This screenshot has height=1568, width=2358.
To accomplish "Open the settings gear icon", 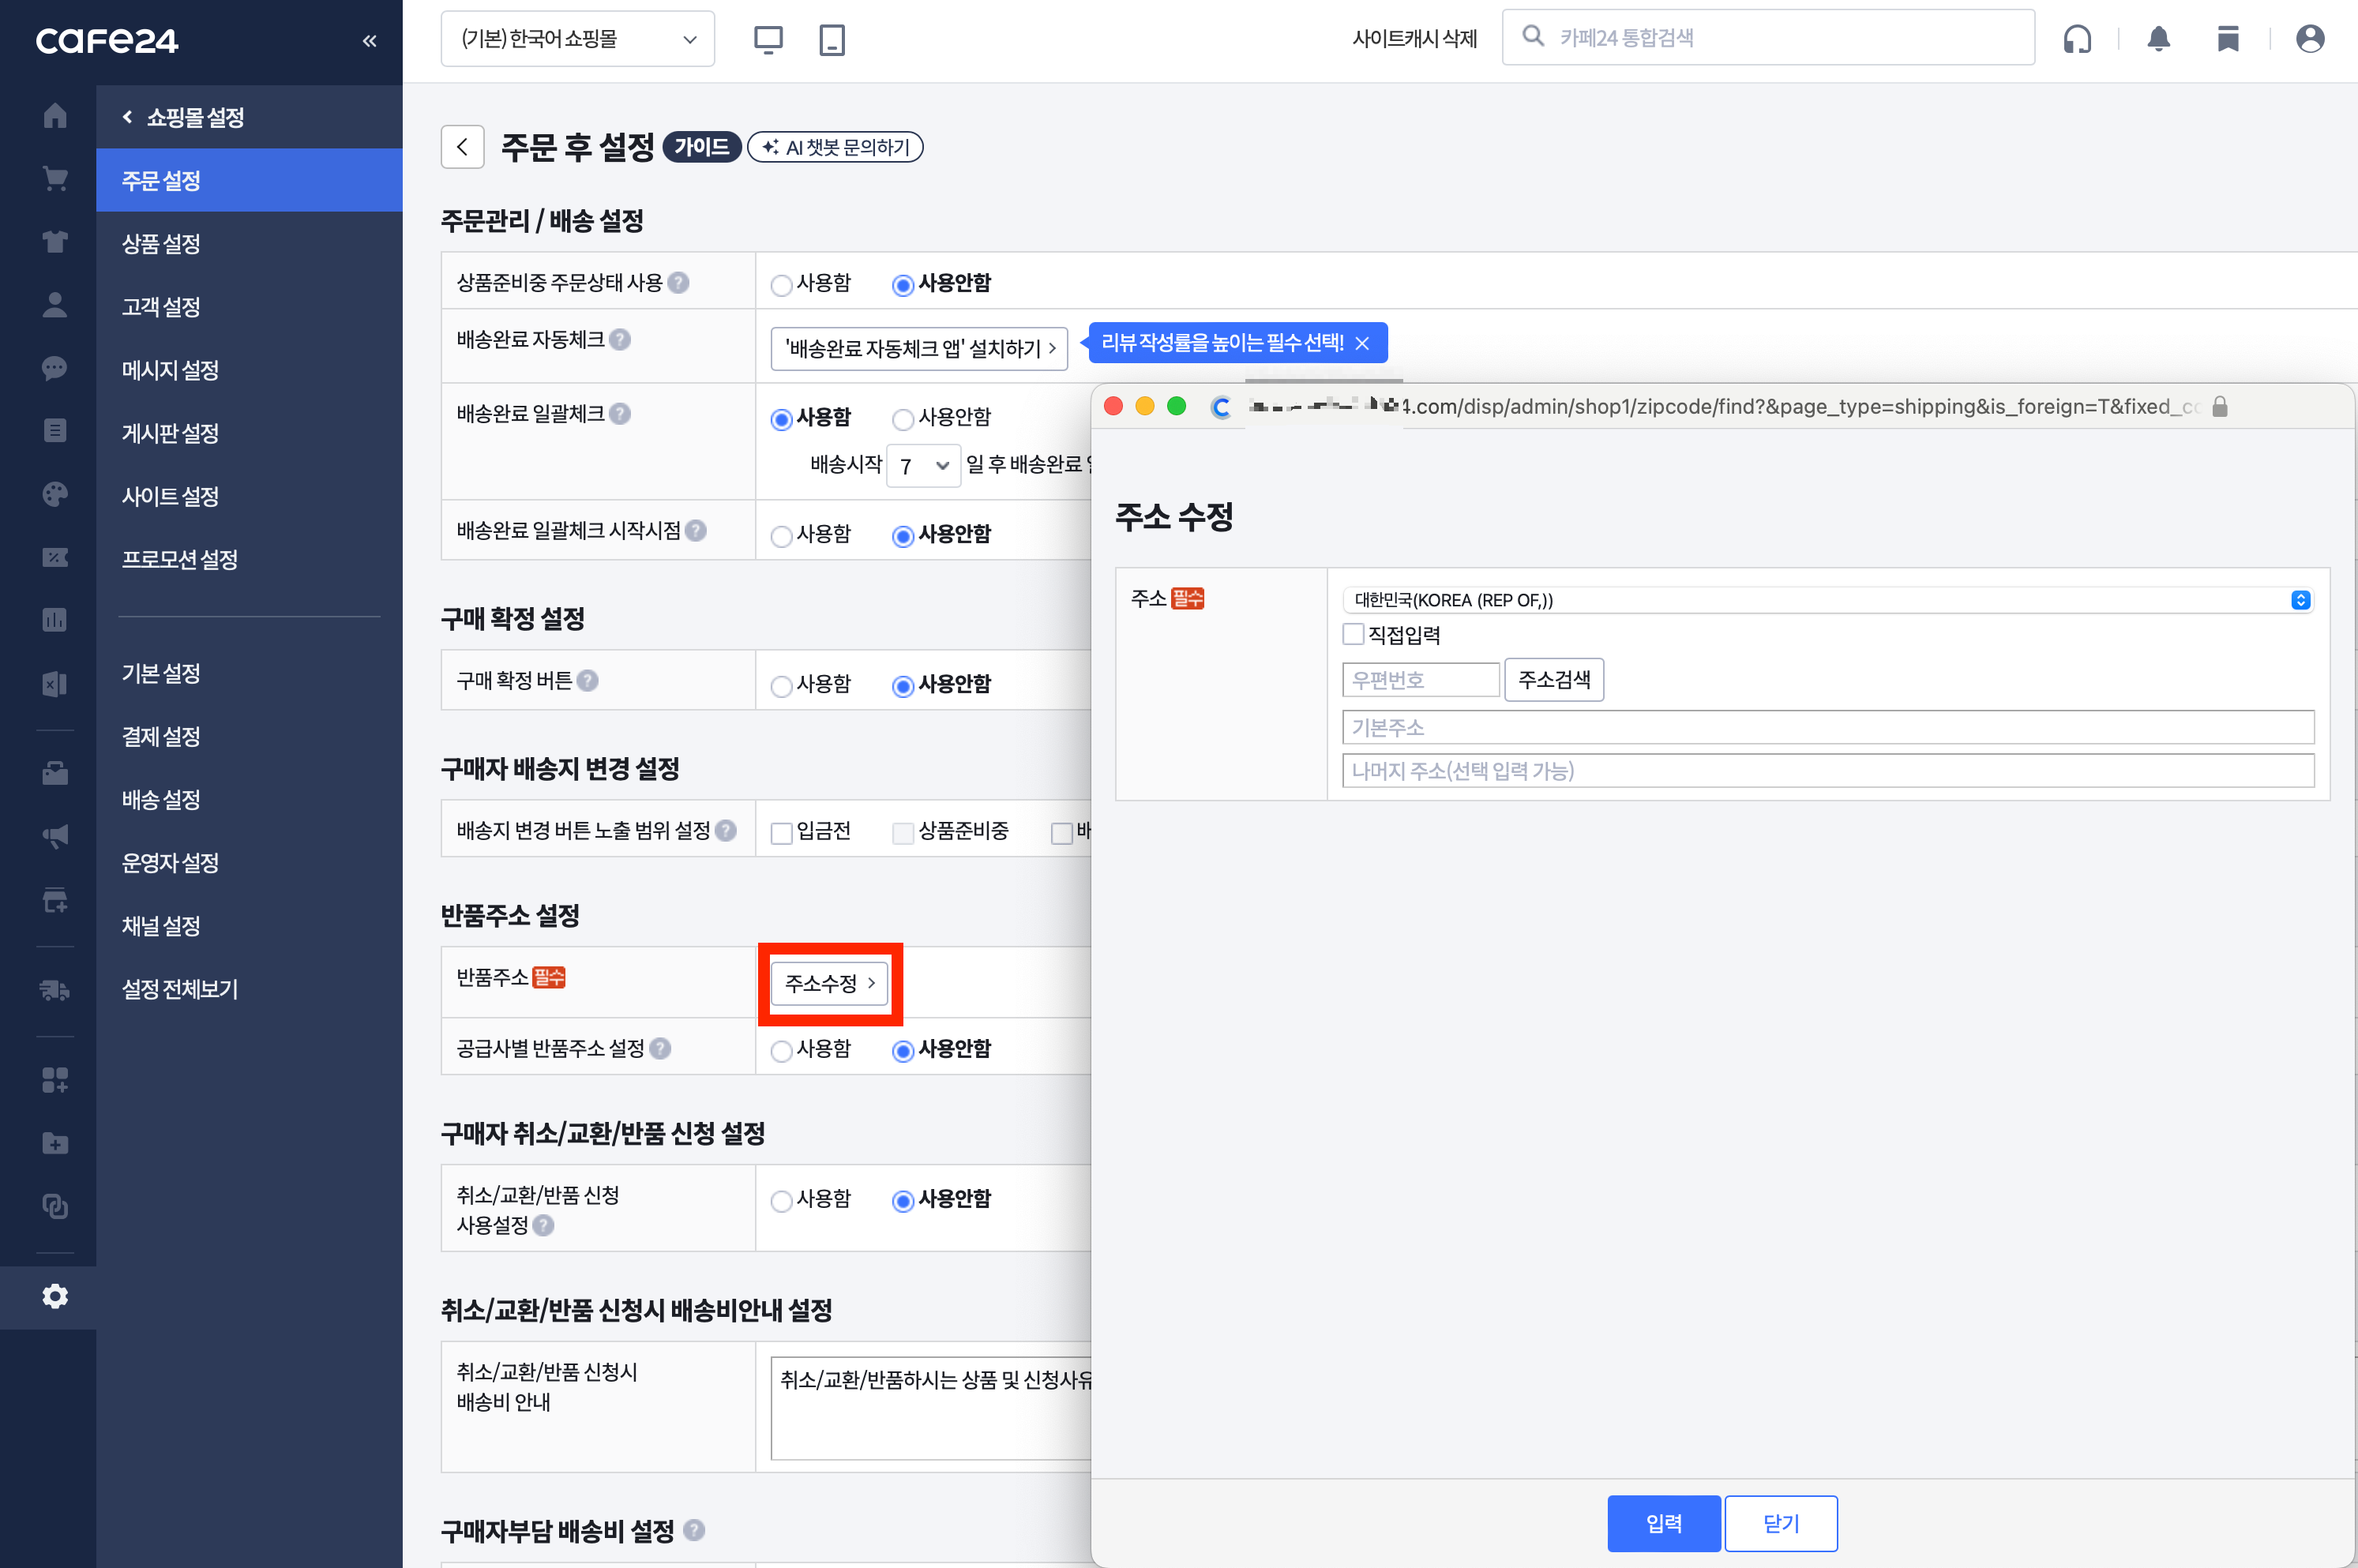I will 55,1296.
